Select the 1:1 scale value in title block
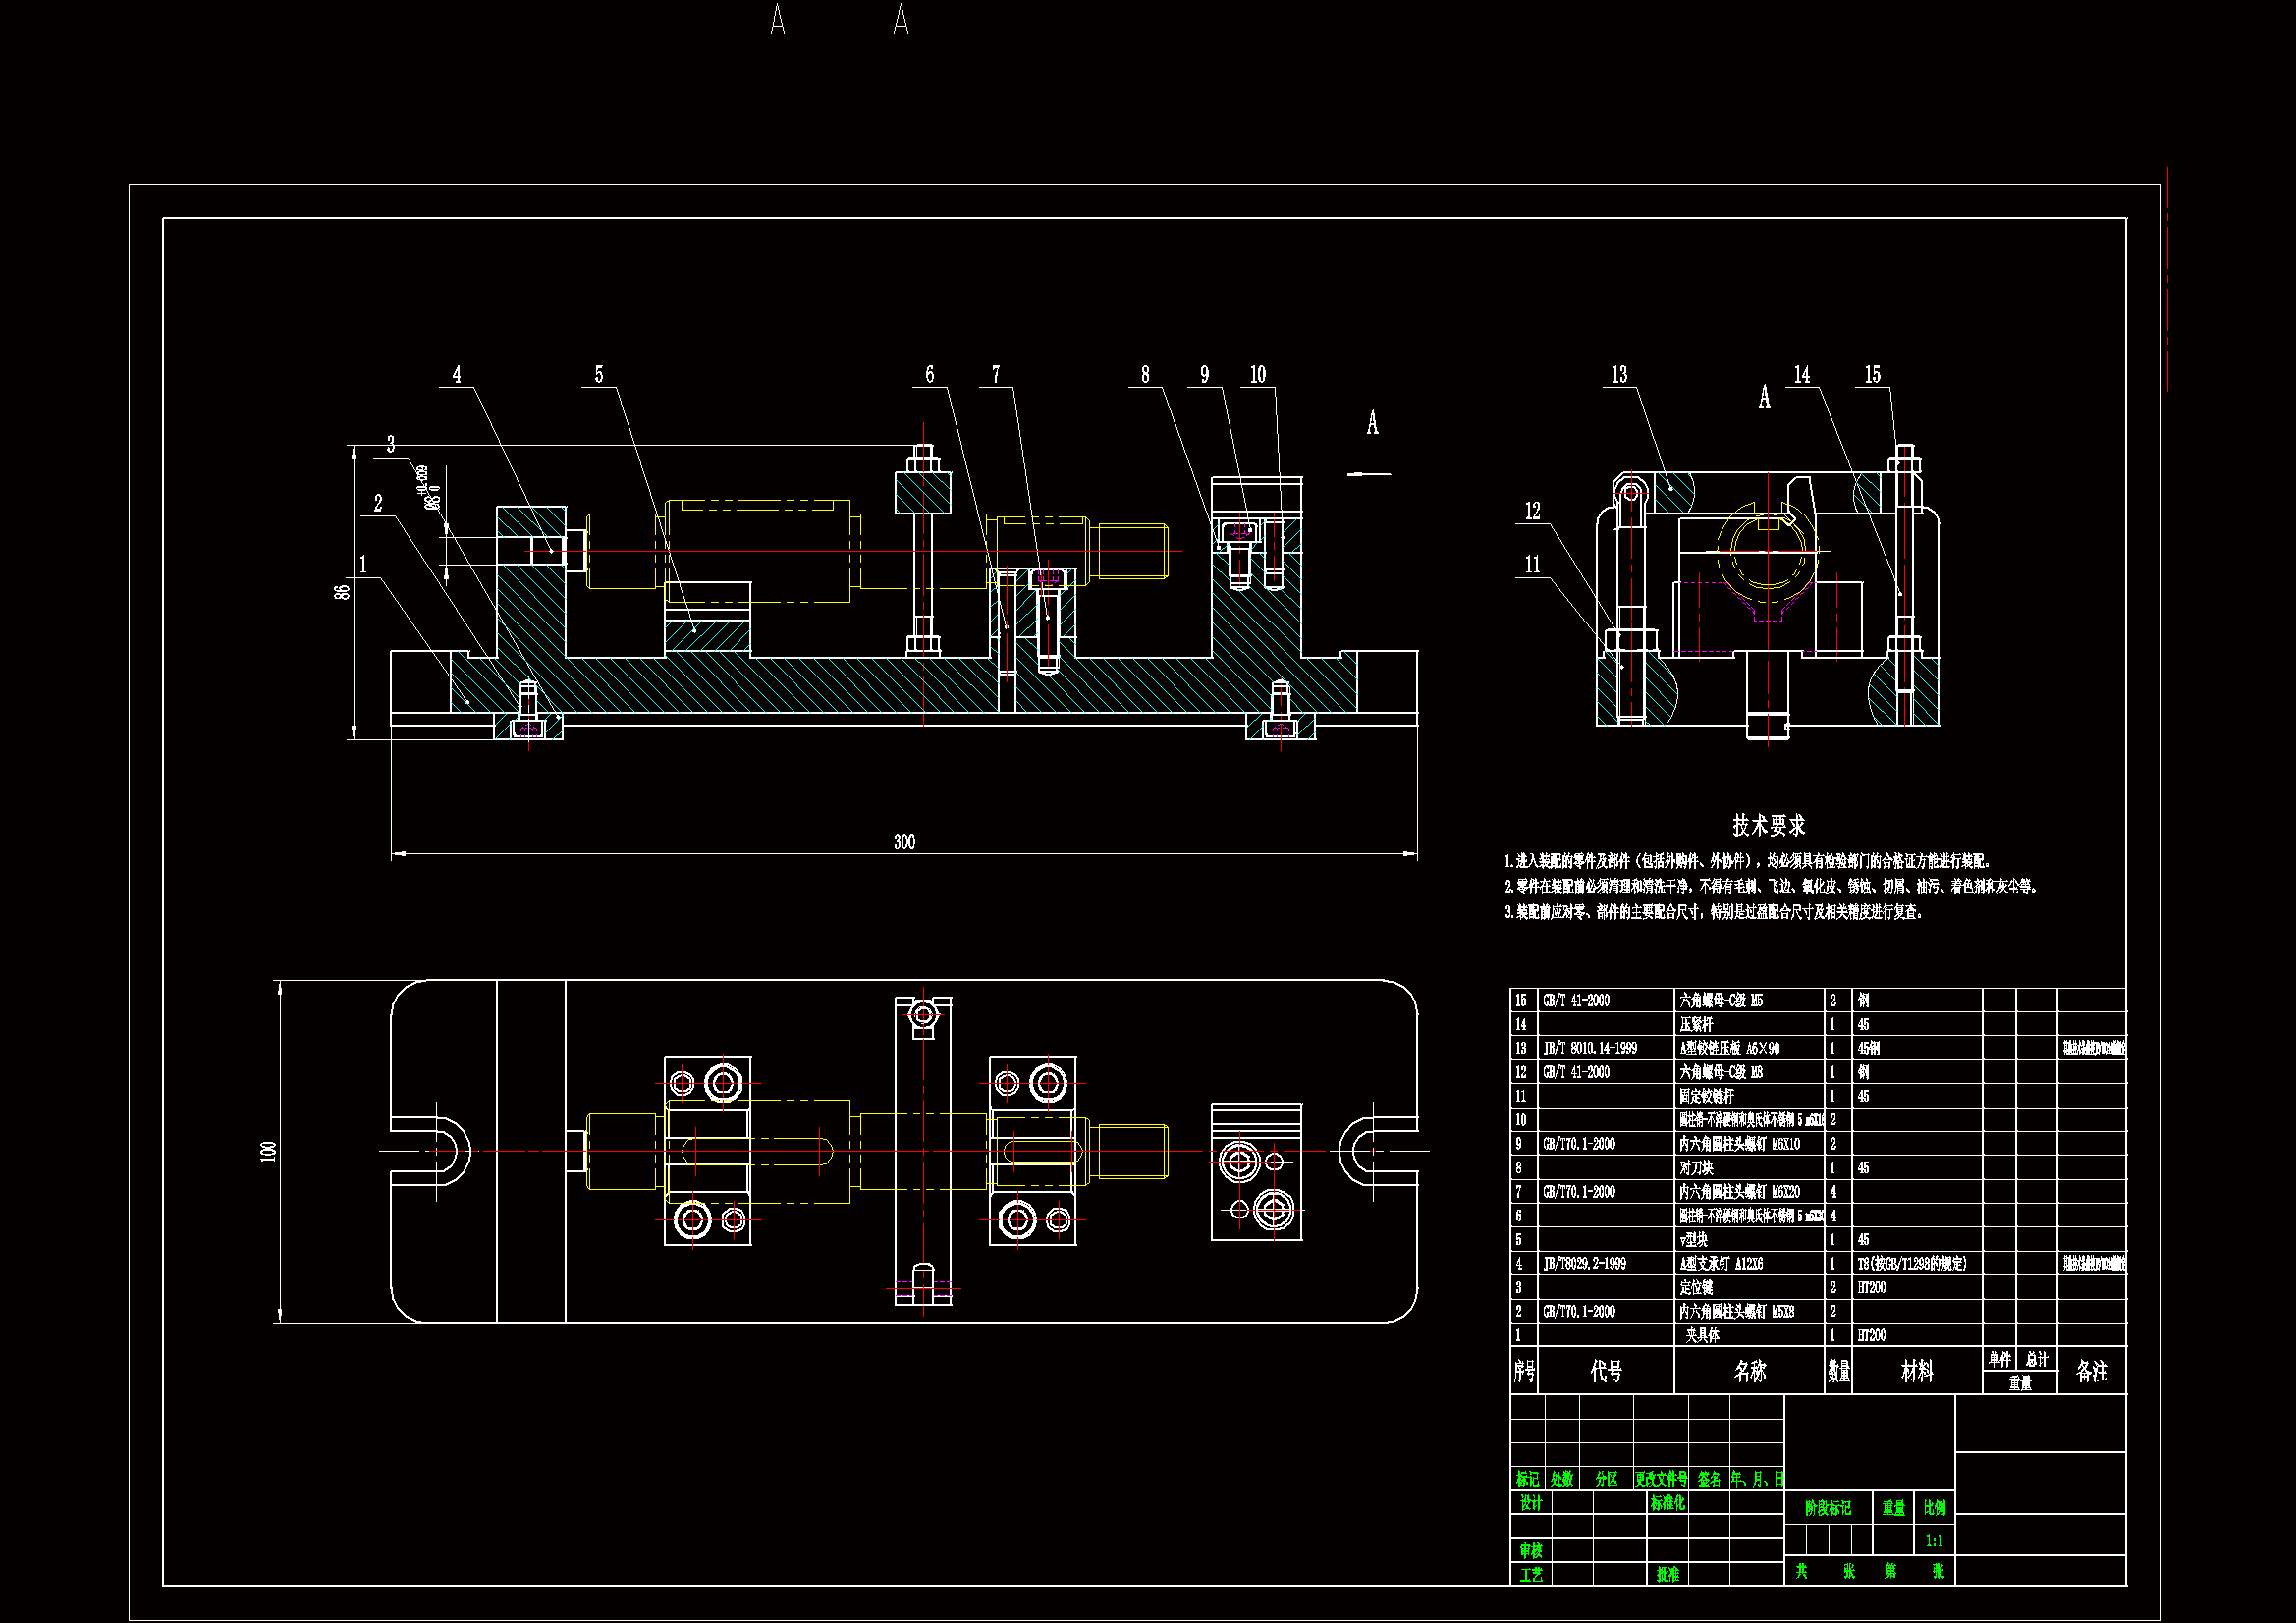 click(x=1934, y=1540)
